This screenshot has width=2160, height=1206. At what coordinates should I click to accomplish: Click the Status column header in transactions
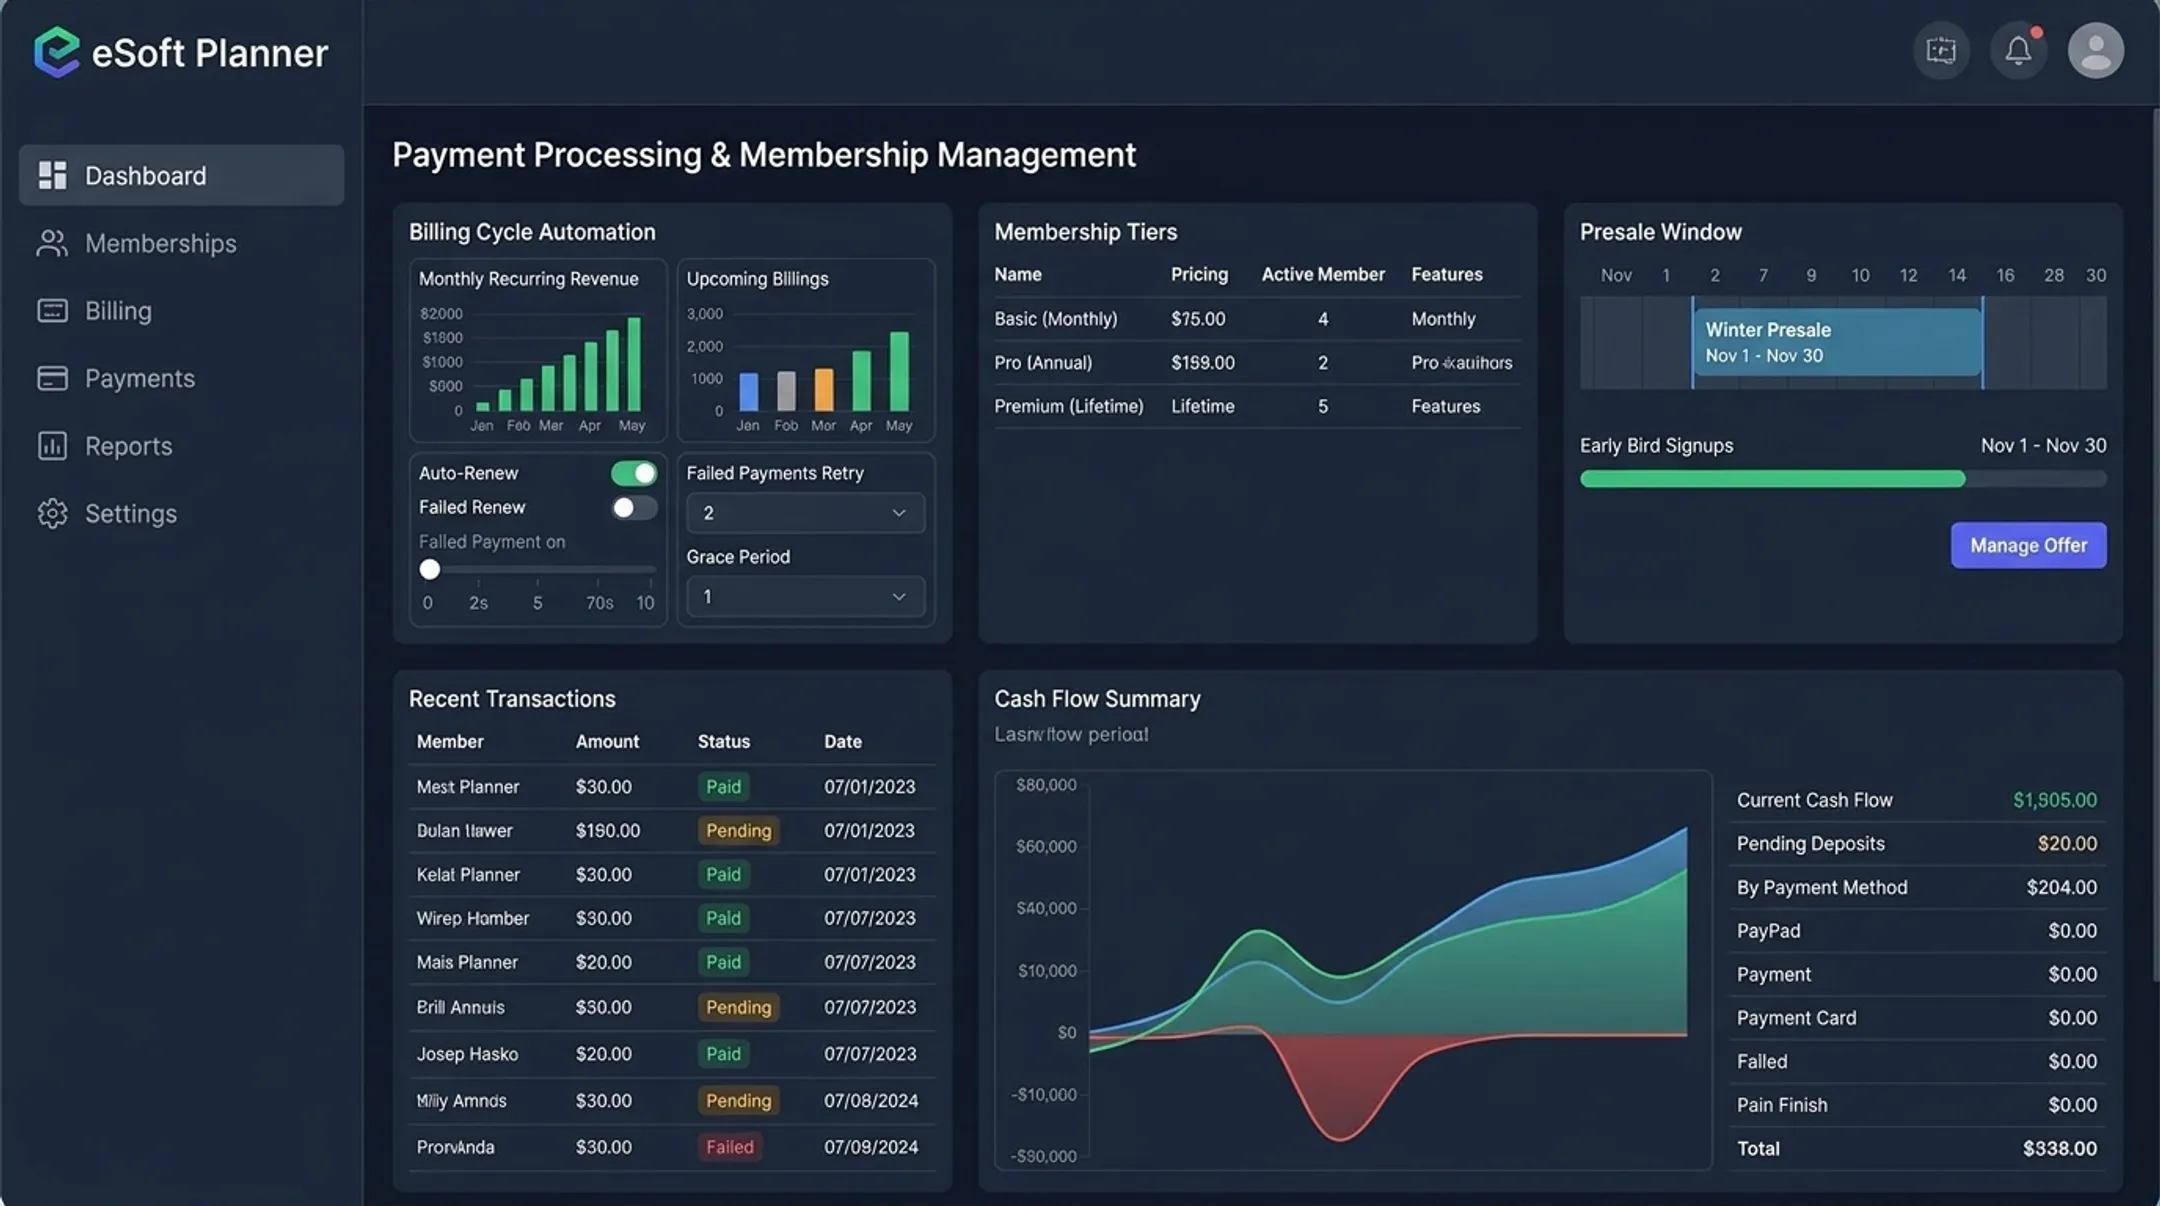(724, 741)
